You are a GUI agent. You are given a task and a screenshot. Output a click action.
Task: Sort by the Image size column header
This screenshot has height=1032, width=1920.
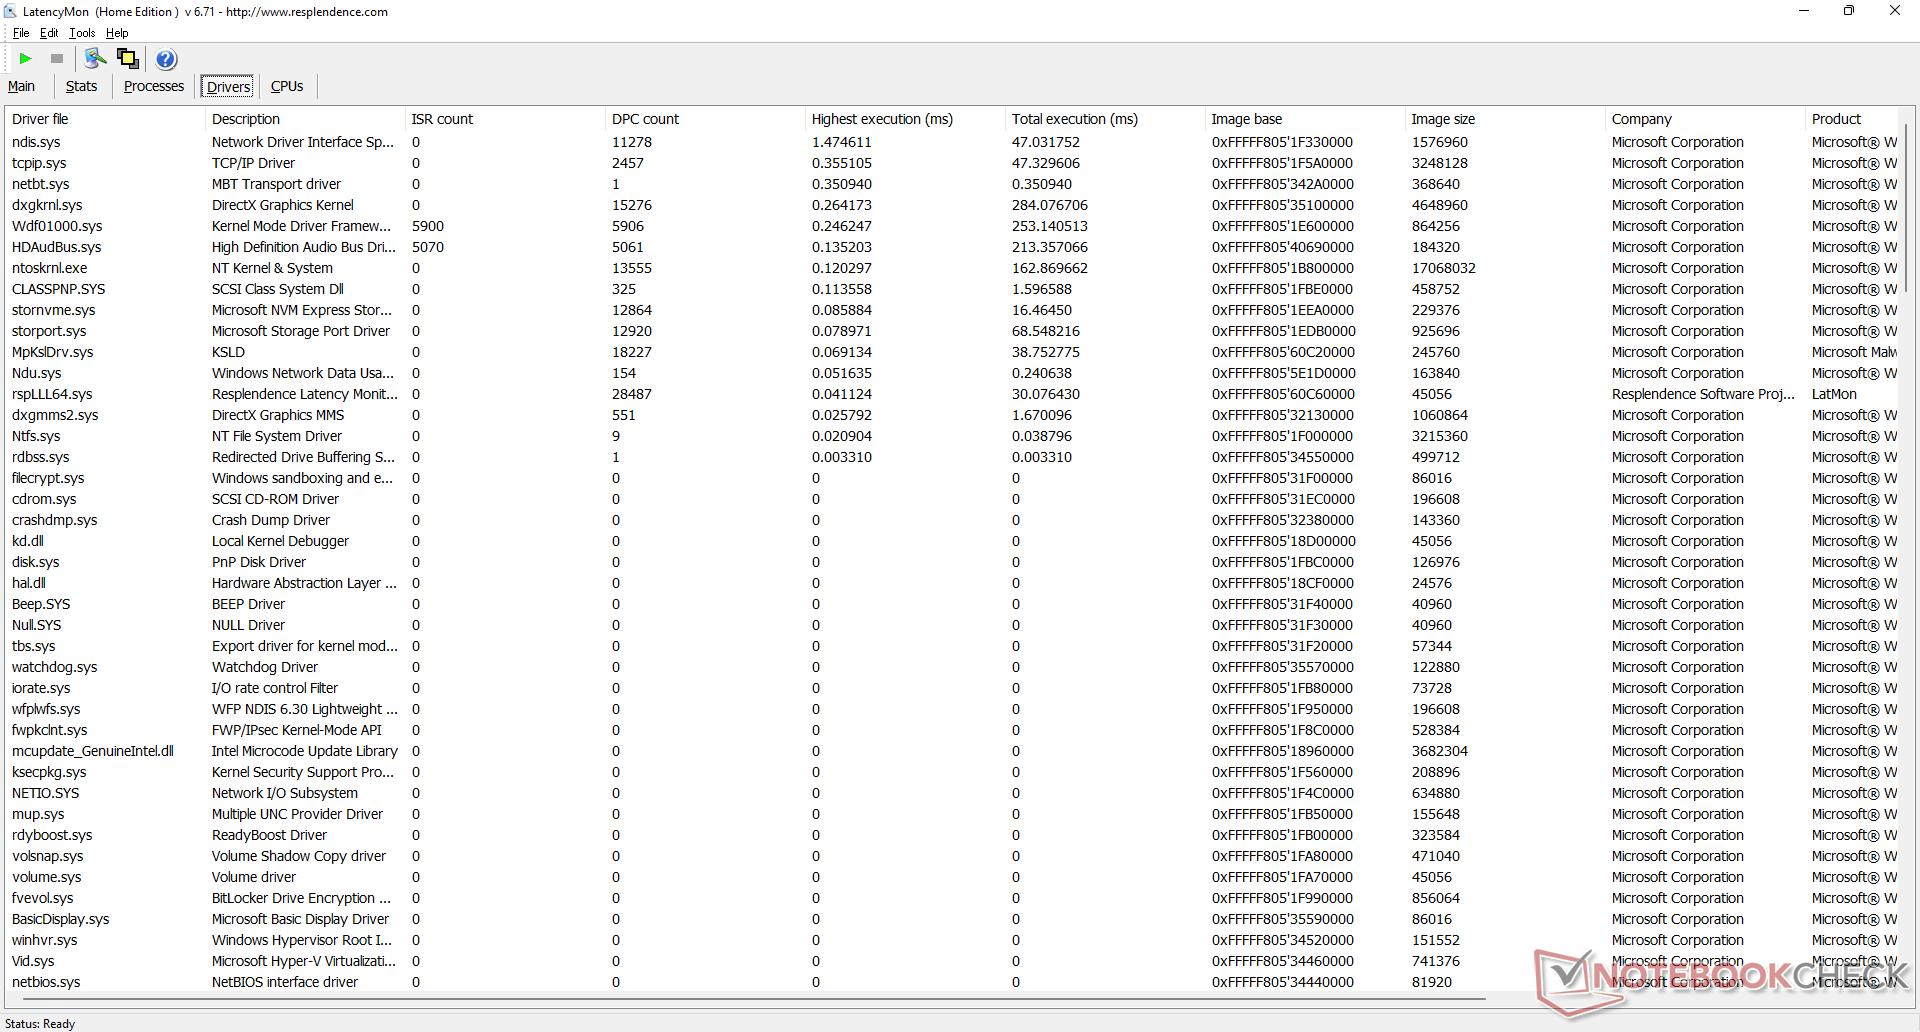click(x=1504, y=119)
